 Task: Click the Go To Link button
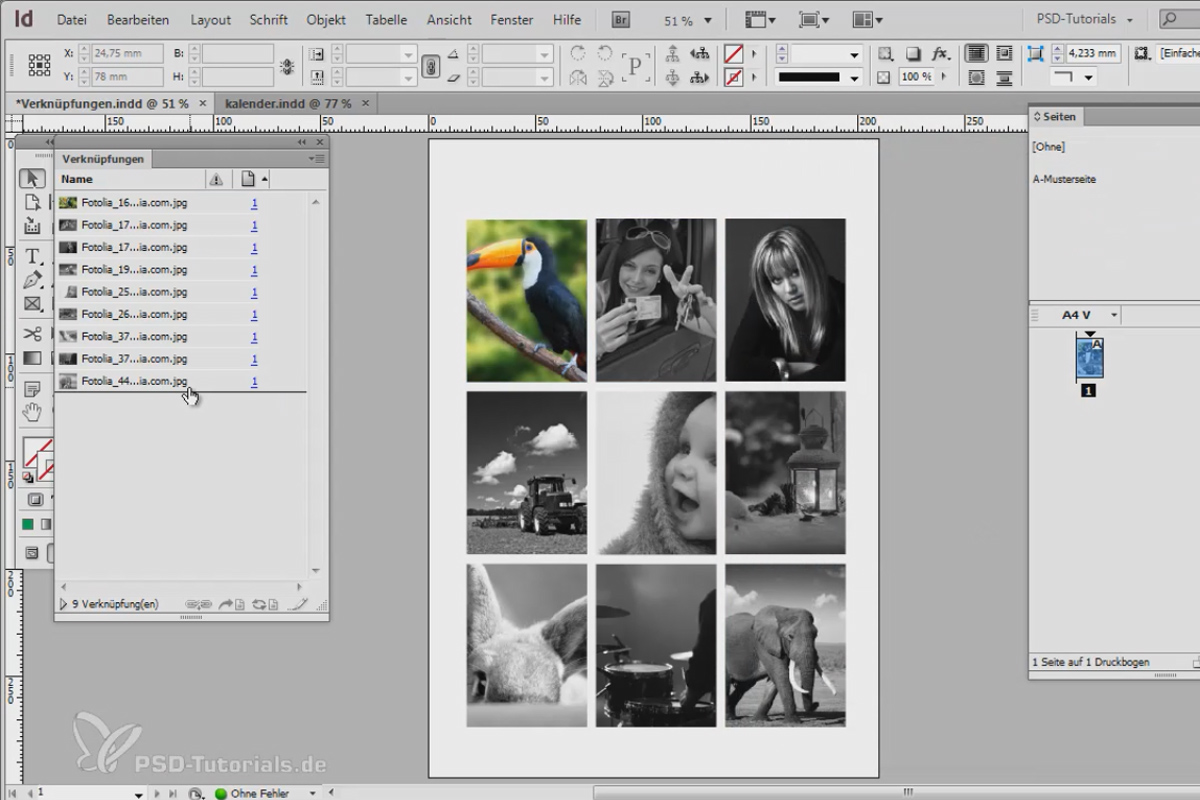tap(232, 604)
